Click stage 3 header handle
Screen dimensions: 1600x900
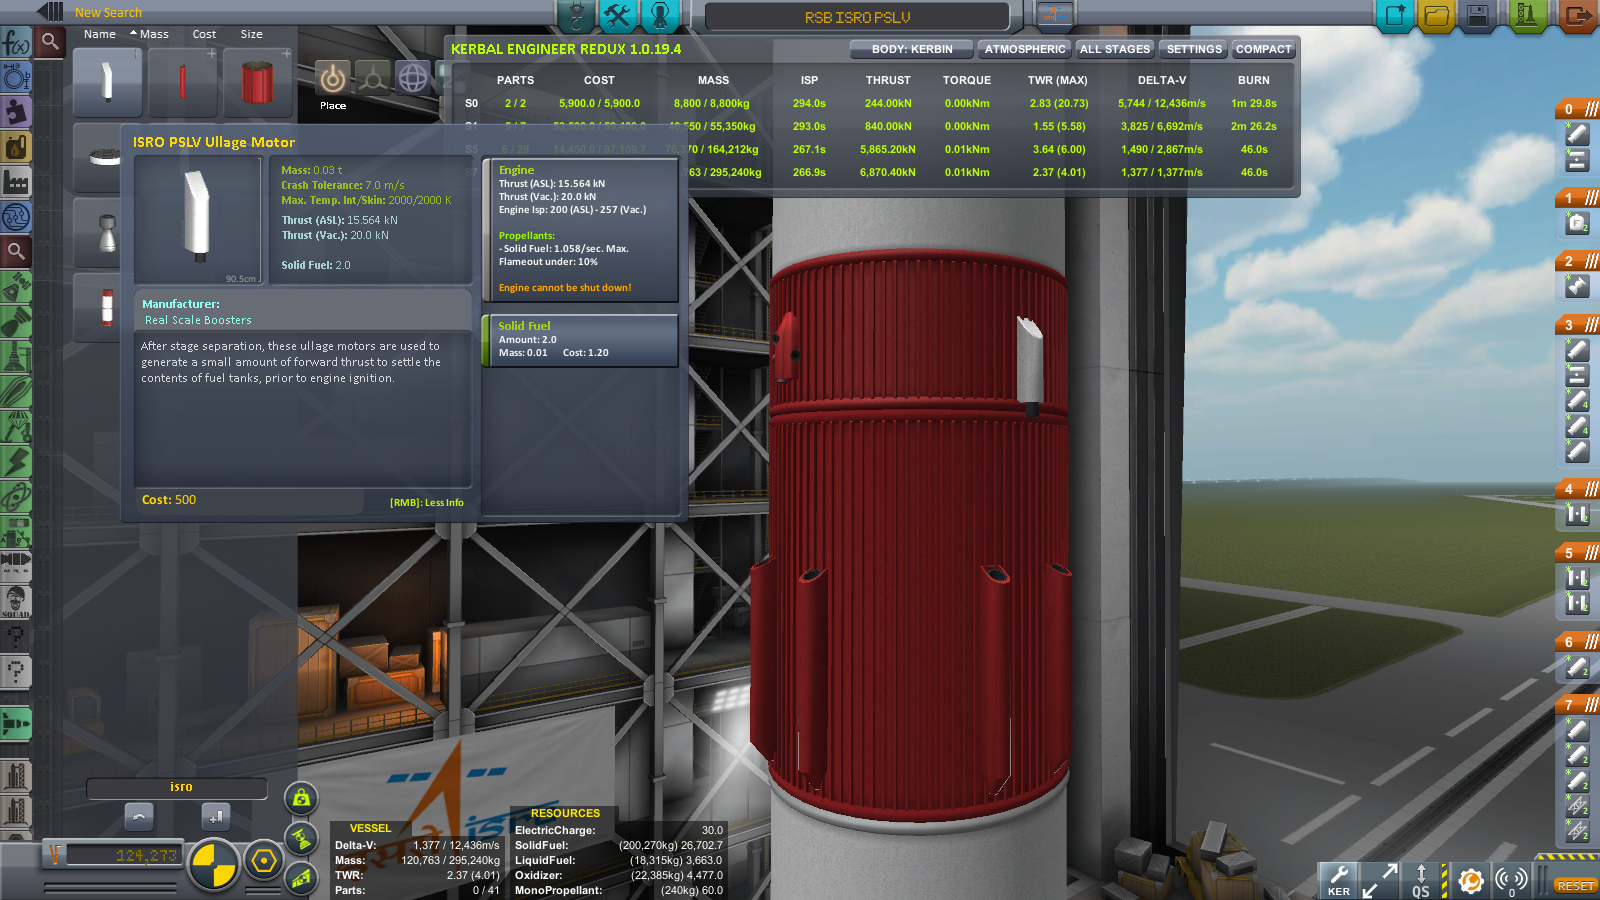(x=1577, y=324)
